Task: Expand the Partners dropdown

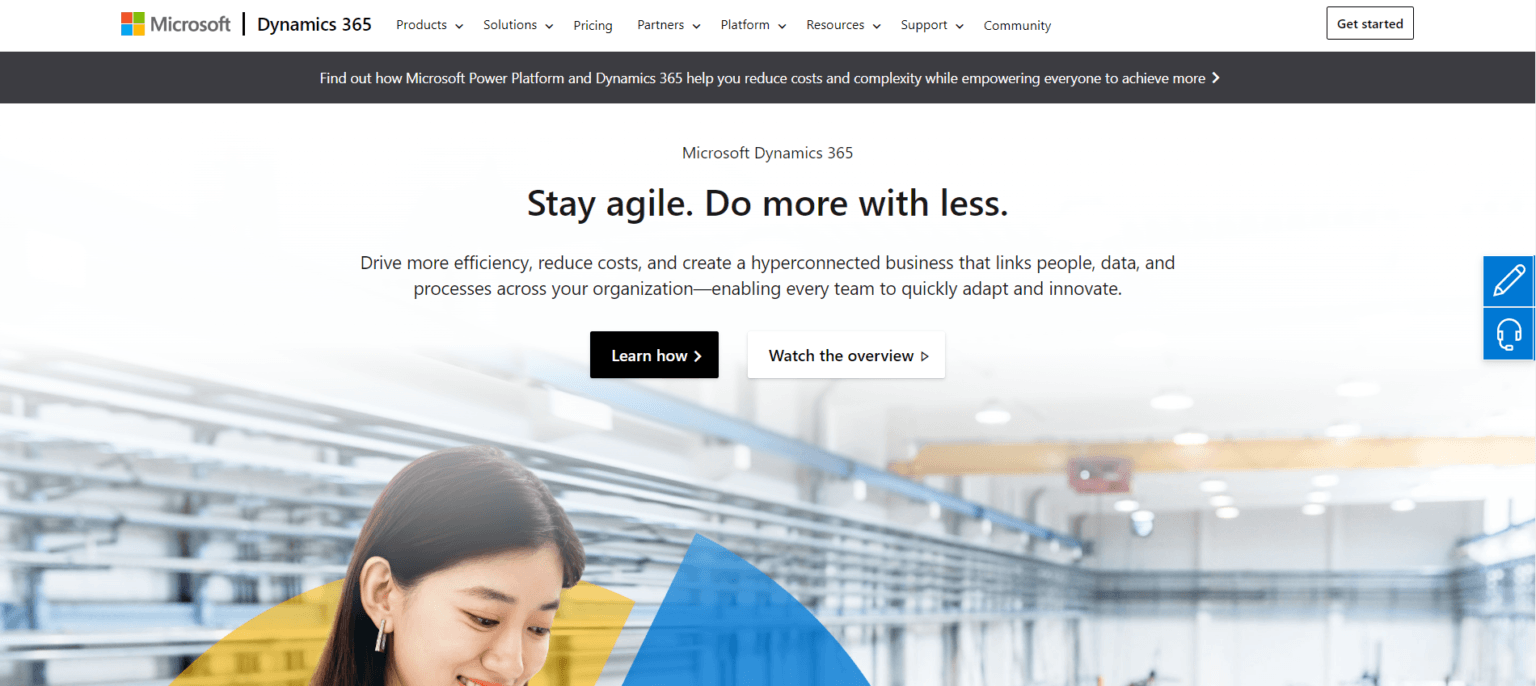Action: pos(668,25)
